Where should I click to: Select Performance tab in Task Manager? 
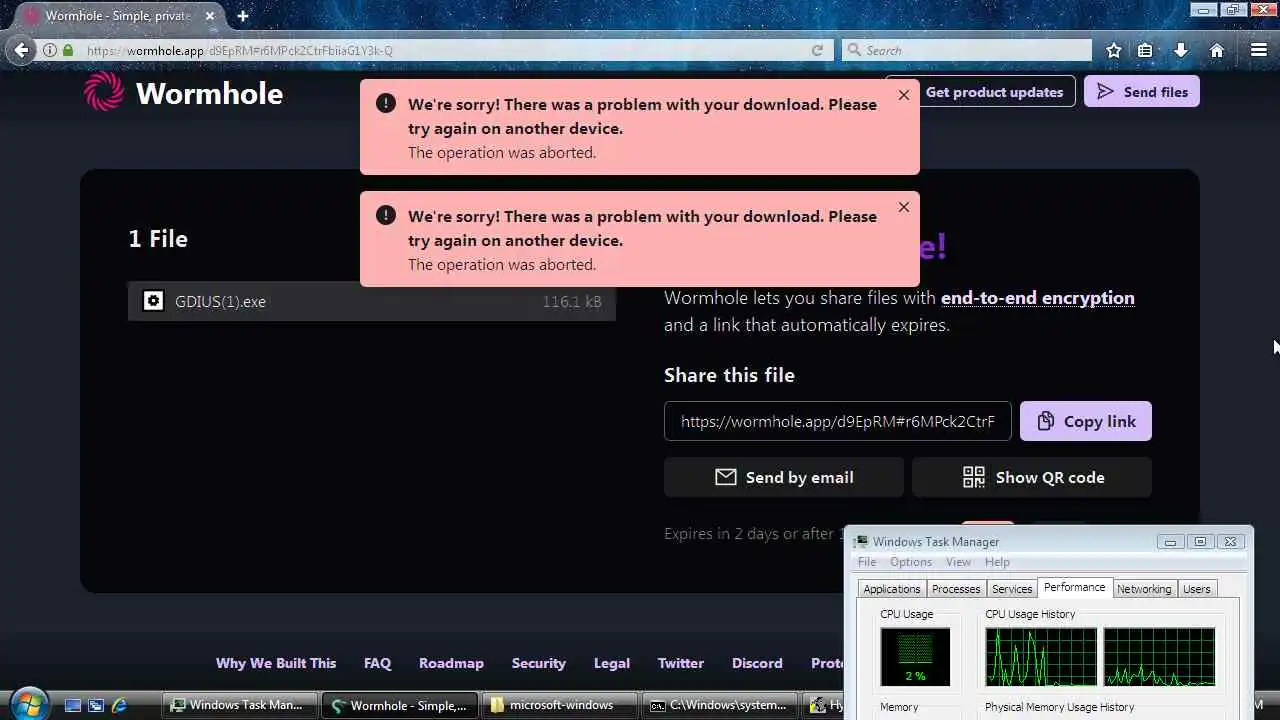click(x=1075, y=587)
